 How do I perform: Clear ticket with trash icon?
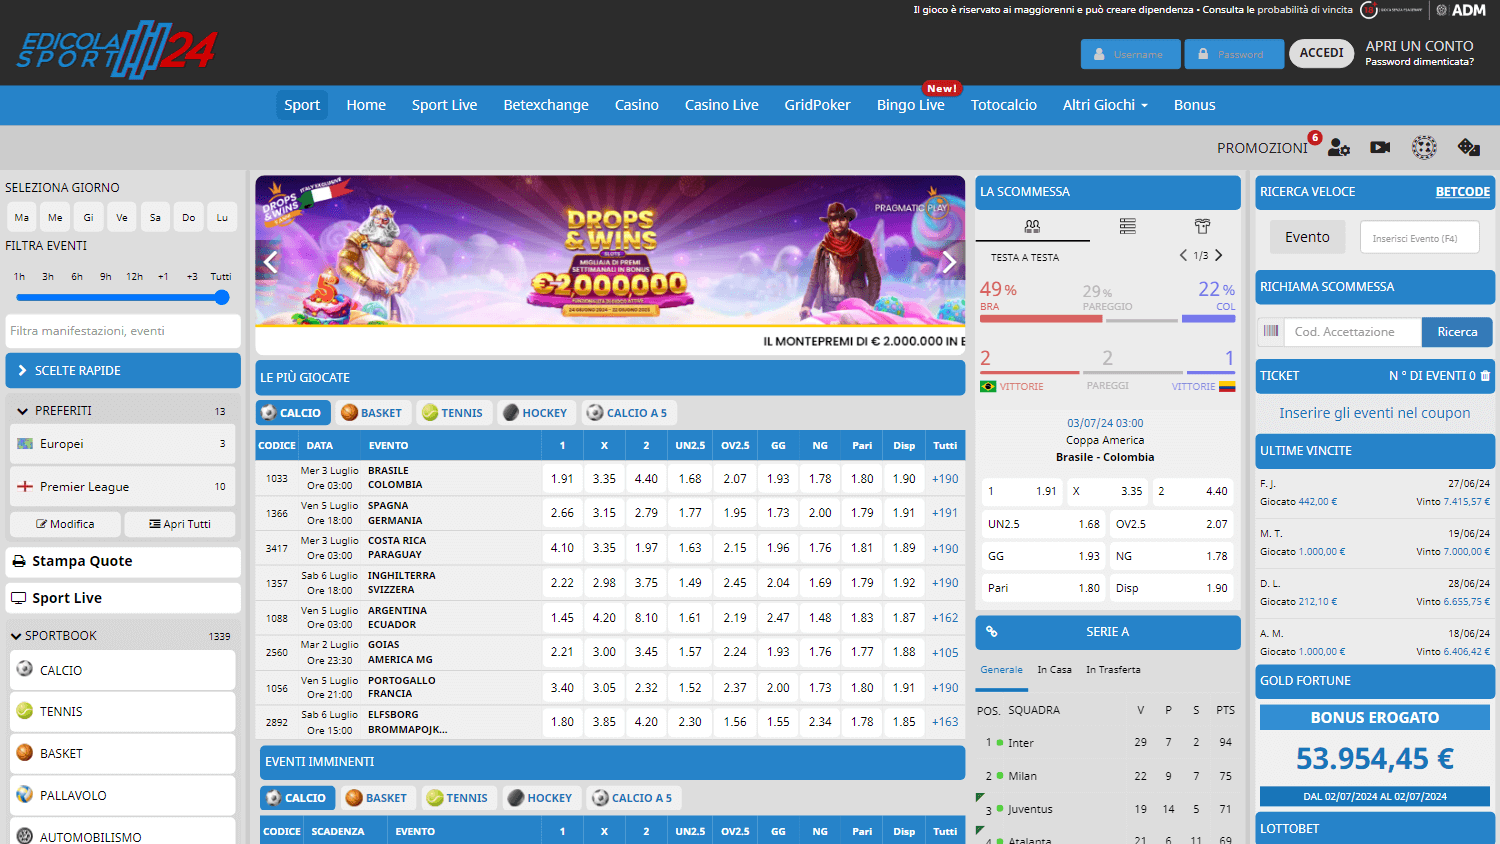click(x=1485, y=376)
